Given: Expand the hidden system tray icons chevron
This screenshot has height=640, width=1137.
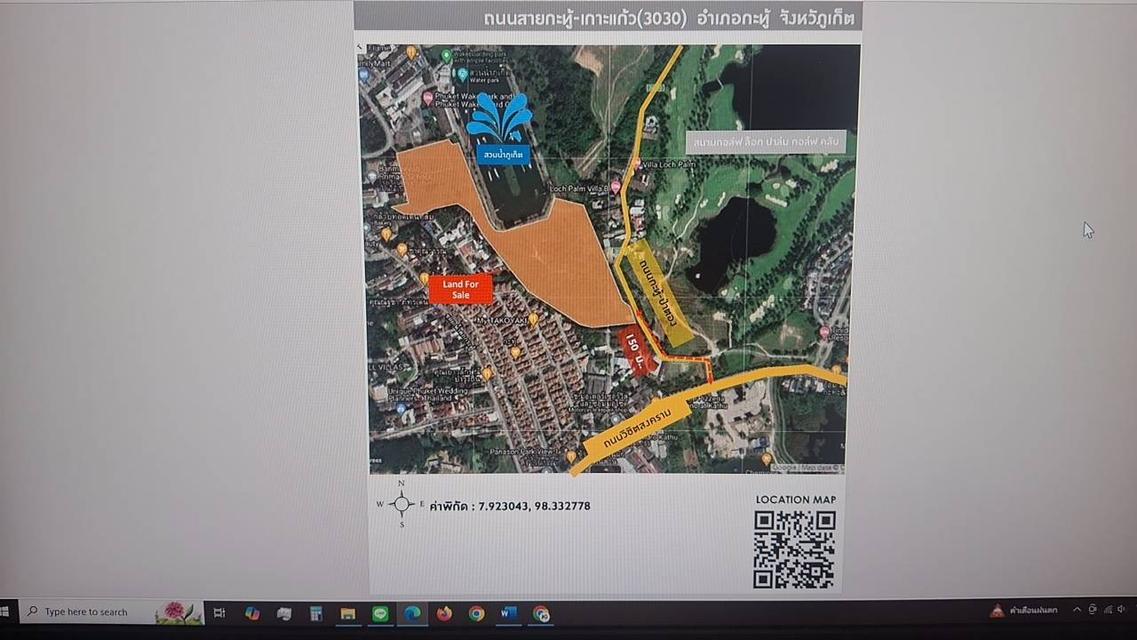Looking at the screenshot, I should point(1076,610).
